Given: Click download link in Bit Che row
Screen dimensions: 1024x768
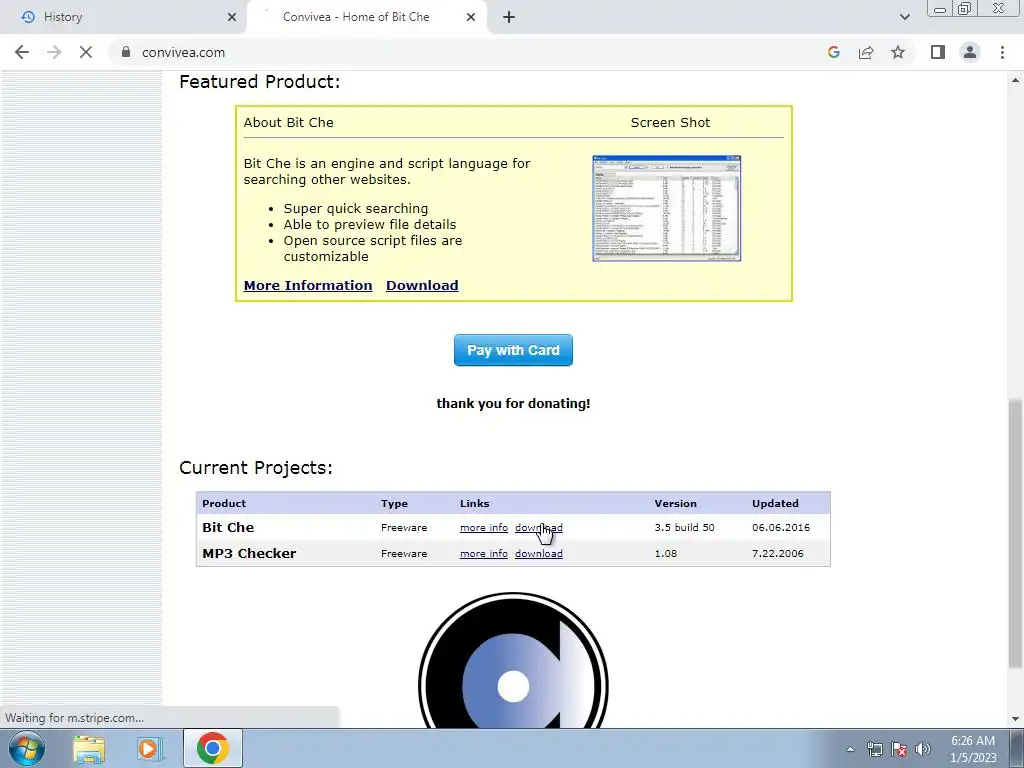Looking at the screenshot, I should tap(539, 528).
